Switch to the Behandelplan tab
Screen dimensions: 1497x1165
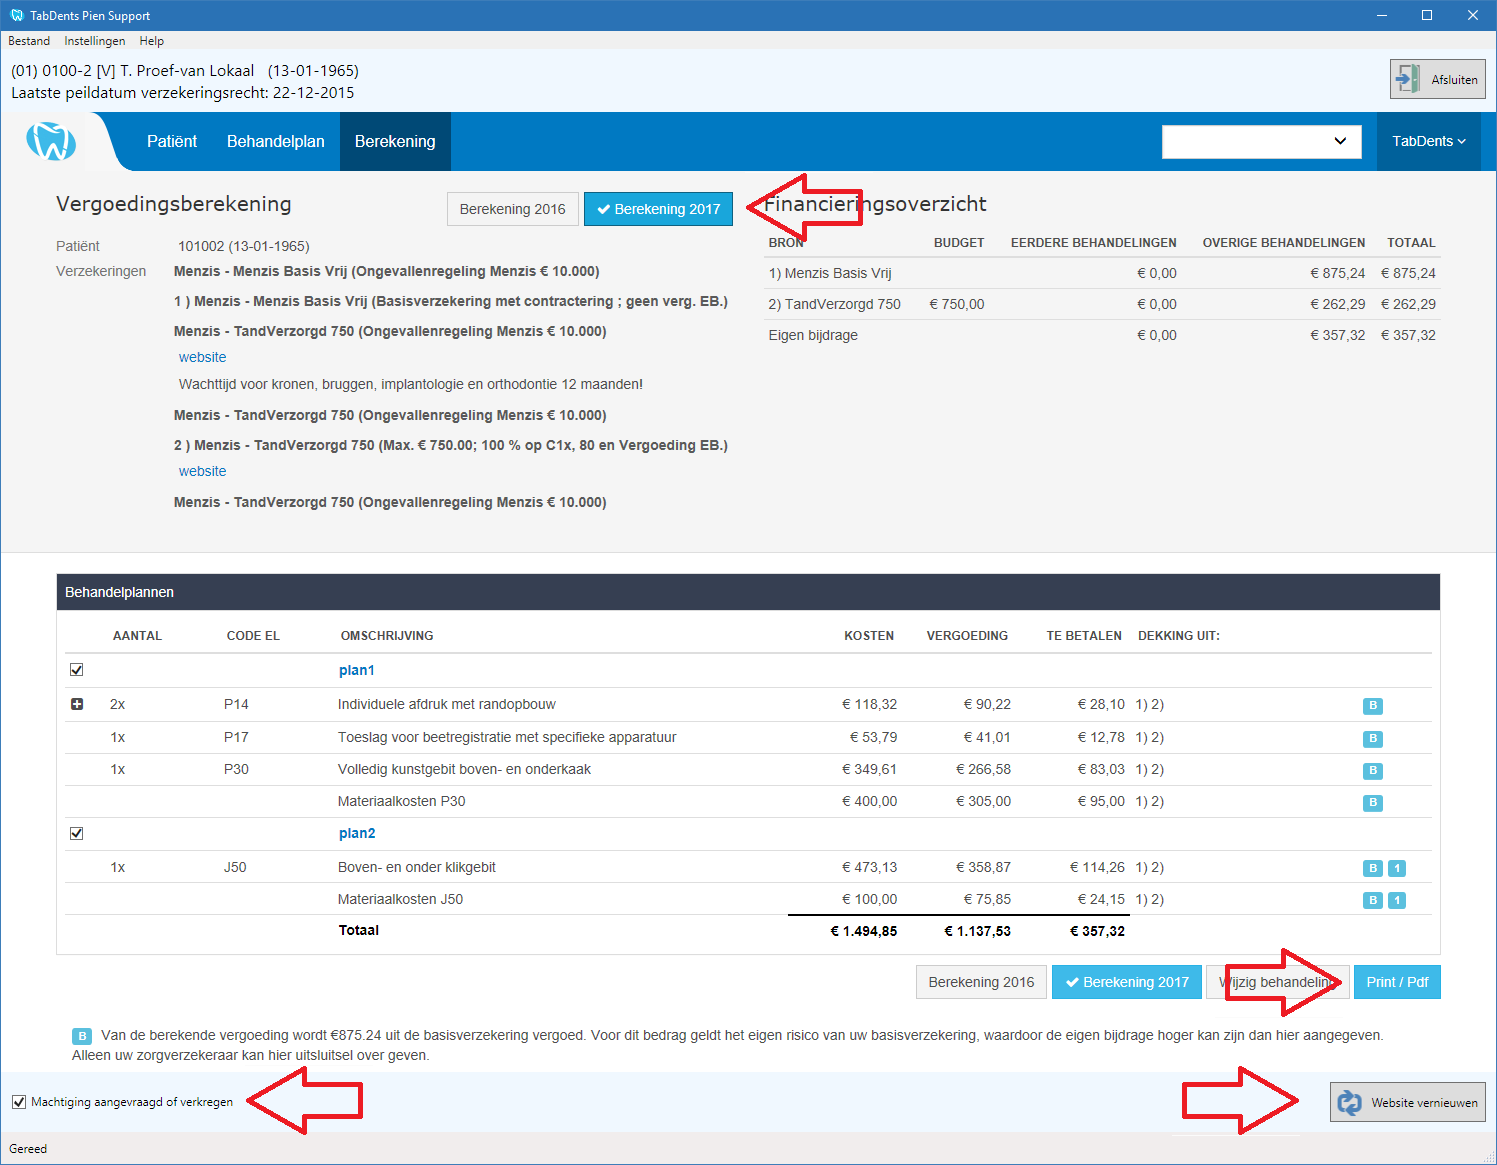point(276,141)
